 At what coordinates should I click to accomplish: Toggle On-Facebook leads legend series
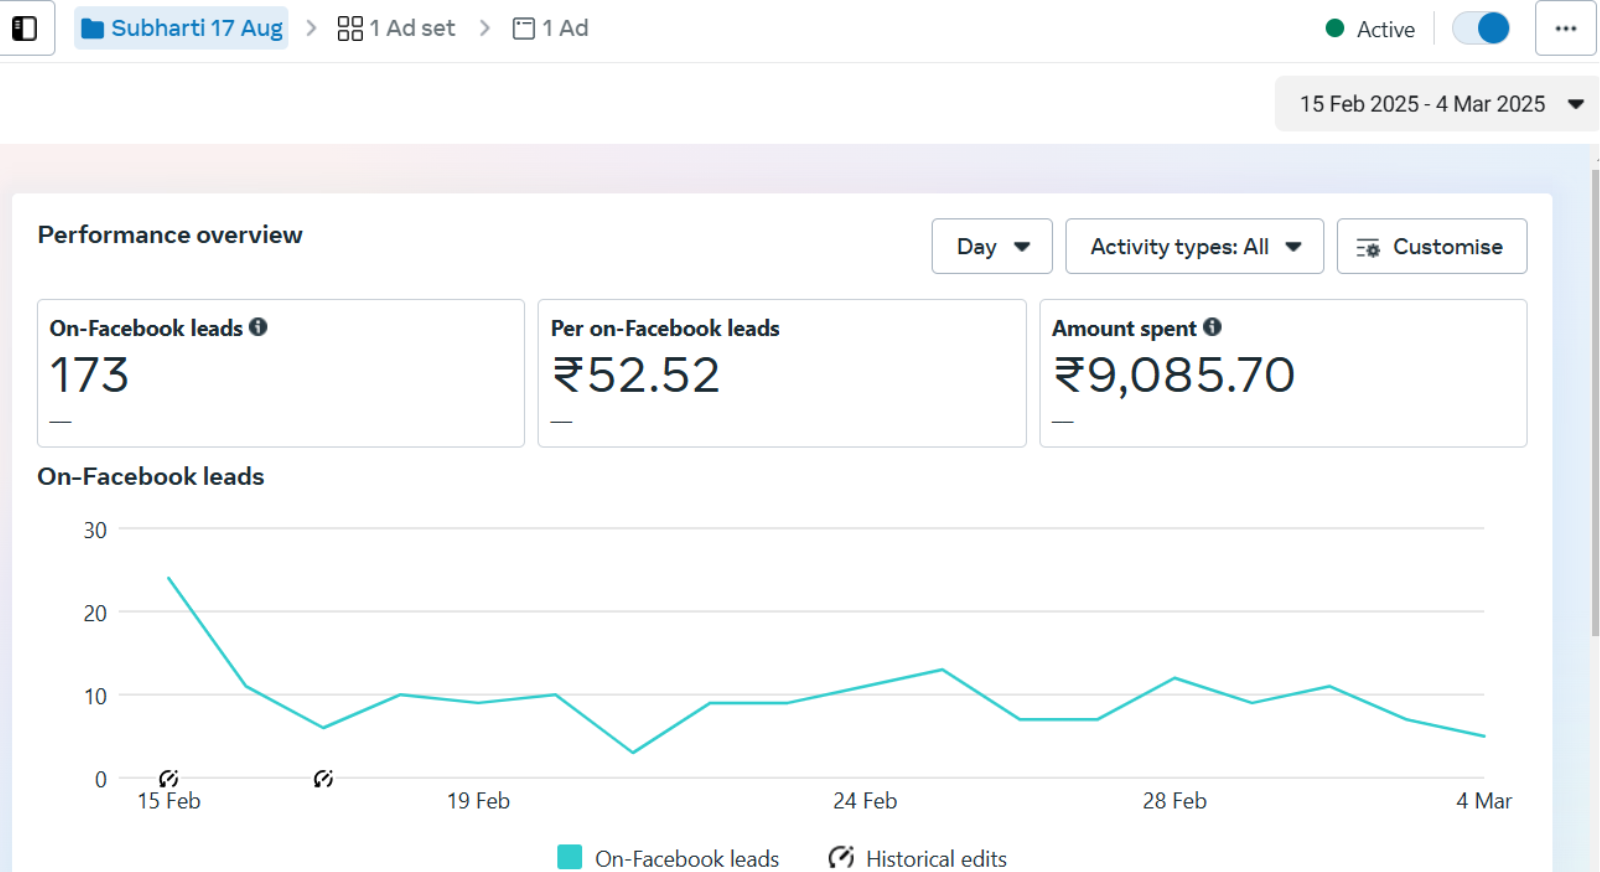click(x=668, y=858)
